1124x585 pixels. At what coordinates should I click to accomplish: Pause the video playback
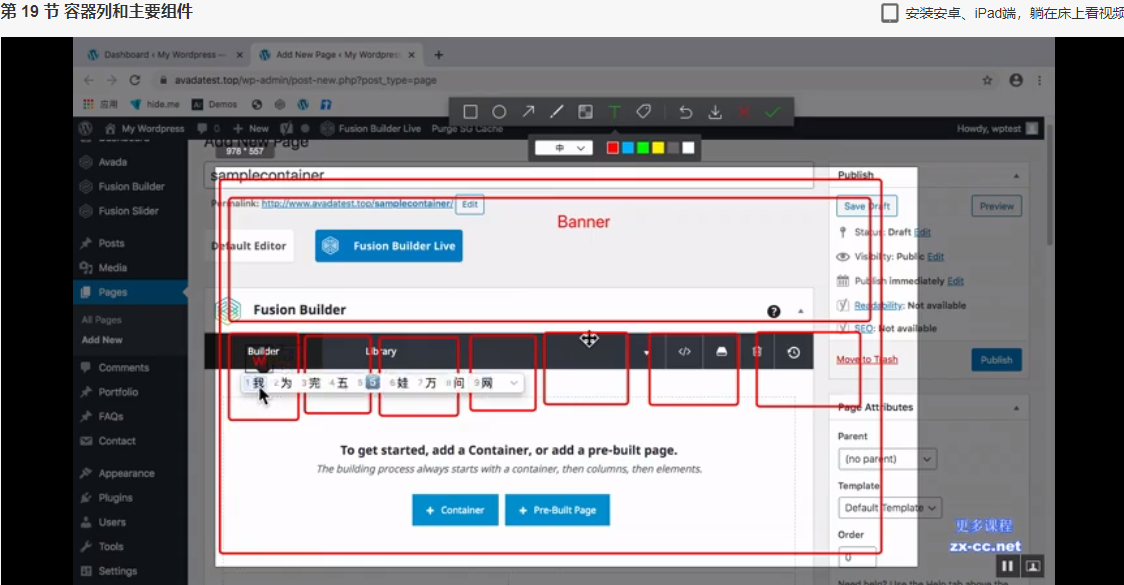tap(1007, 566)
